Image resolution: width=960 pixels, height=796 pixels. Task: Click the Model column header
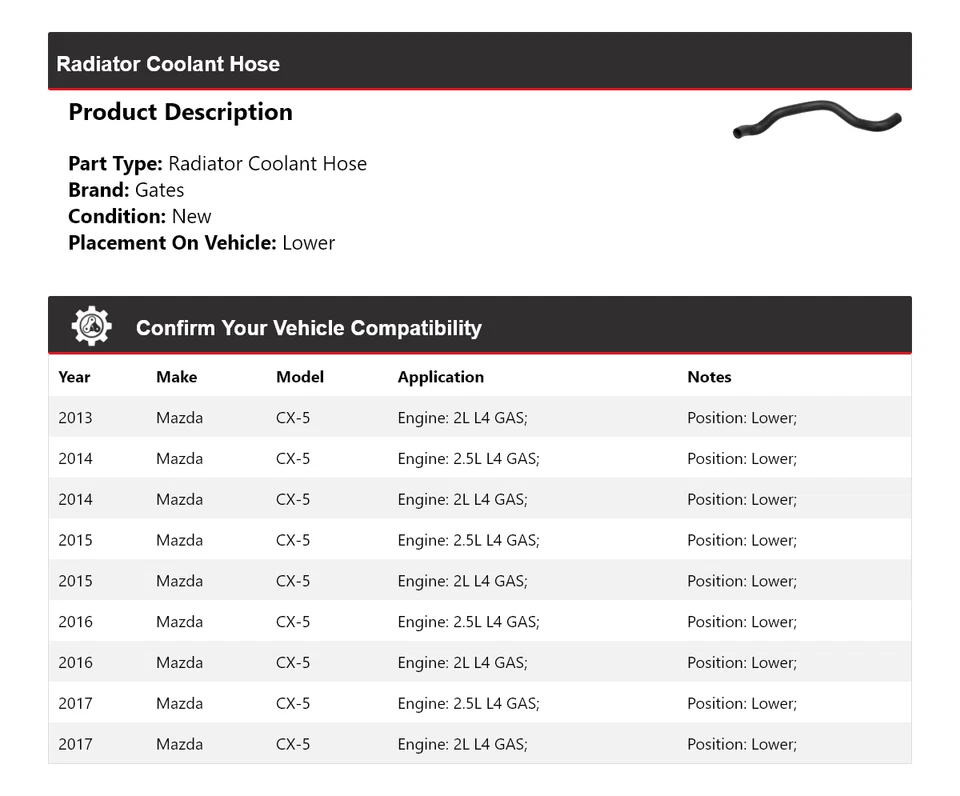[x=300, y=377]
